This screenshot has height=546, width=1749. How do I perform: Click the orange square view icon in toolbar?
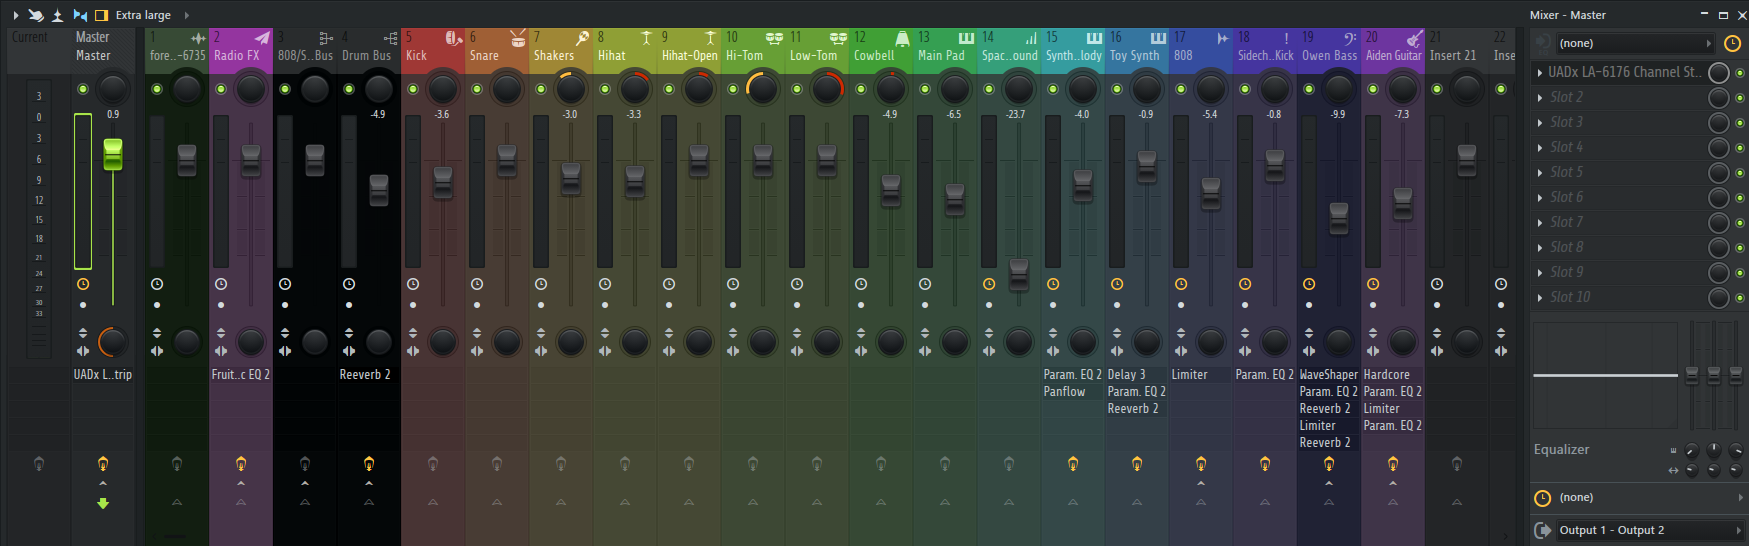click(x=101, y=15)
